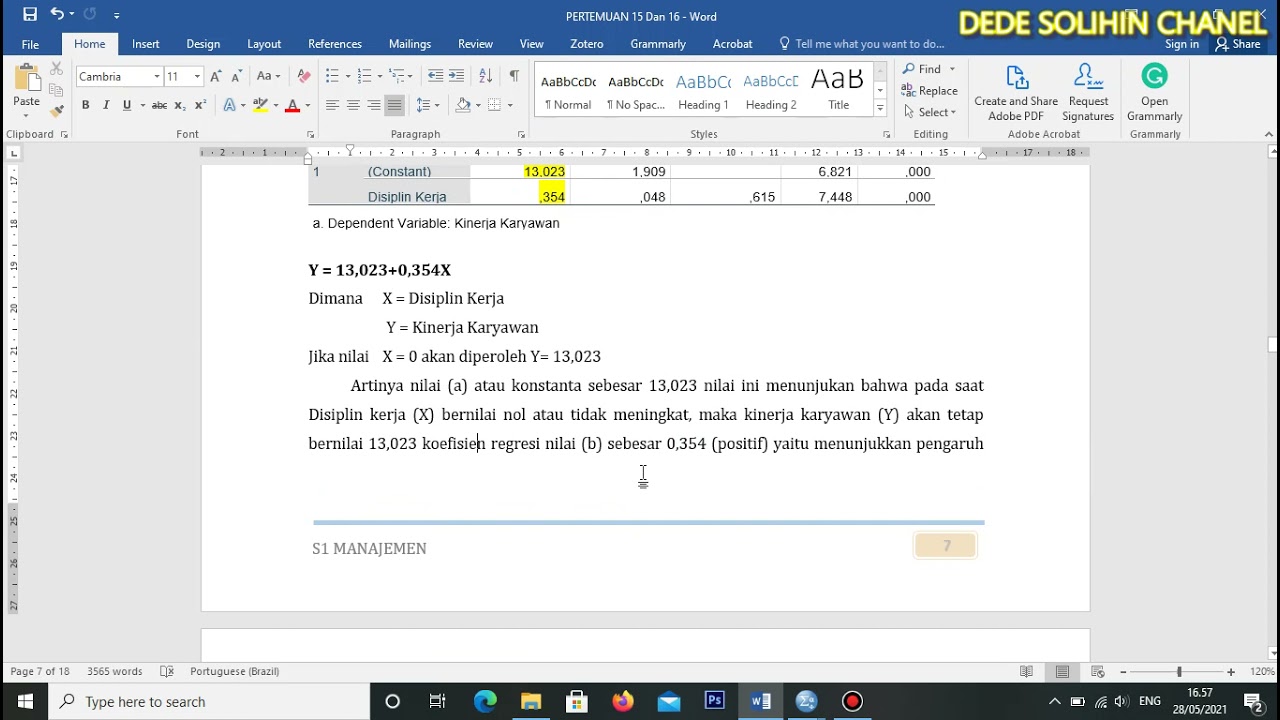Image resolution: width=1280 pixels, height=720 pixels.
Task: Decrease paragraph indent
Action: [x=435, y=76]
